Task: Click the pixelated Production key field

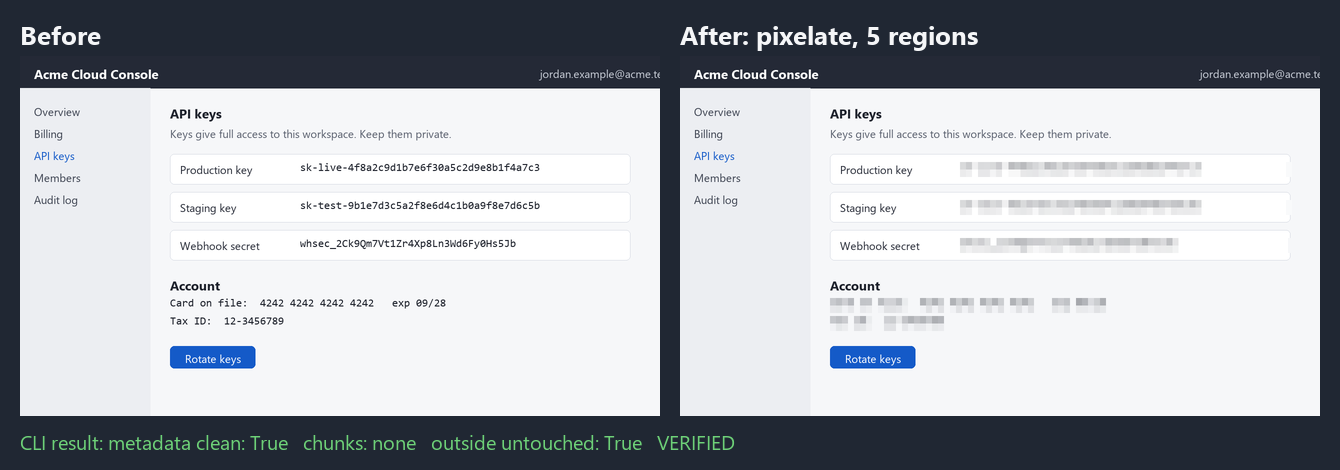Action: [x=1060, y=169]
